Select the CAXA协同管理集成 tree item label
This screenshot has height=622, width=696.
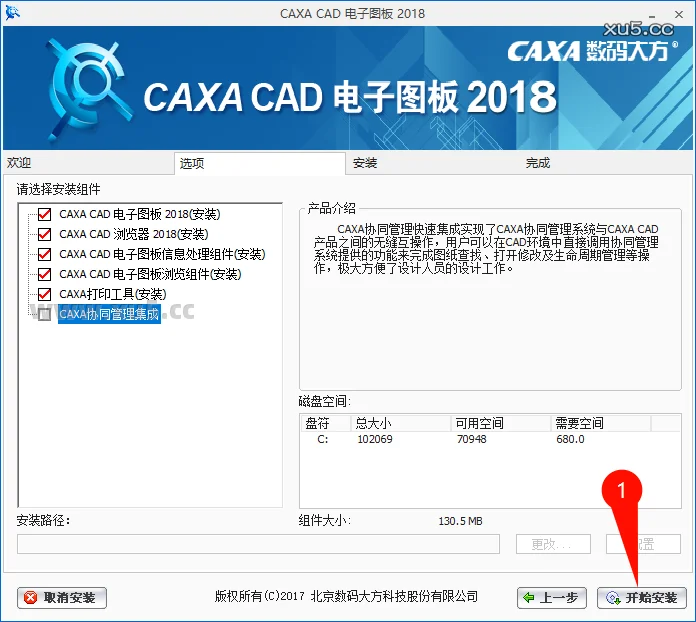pyautogui.click(x=109, y=314)
